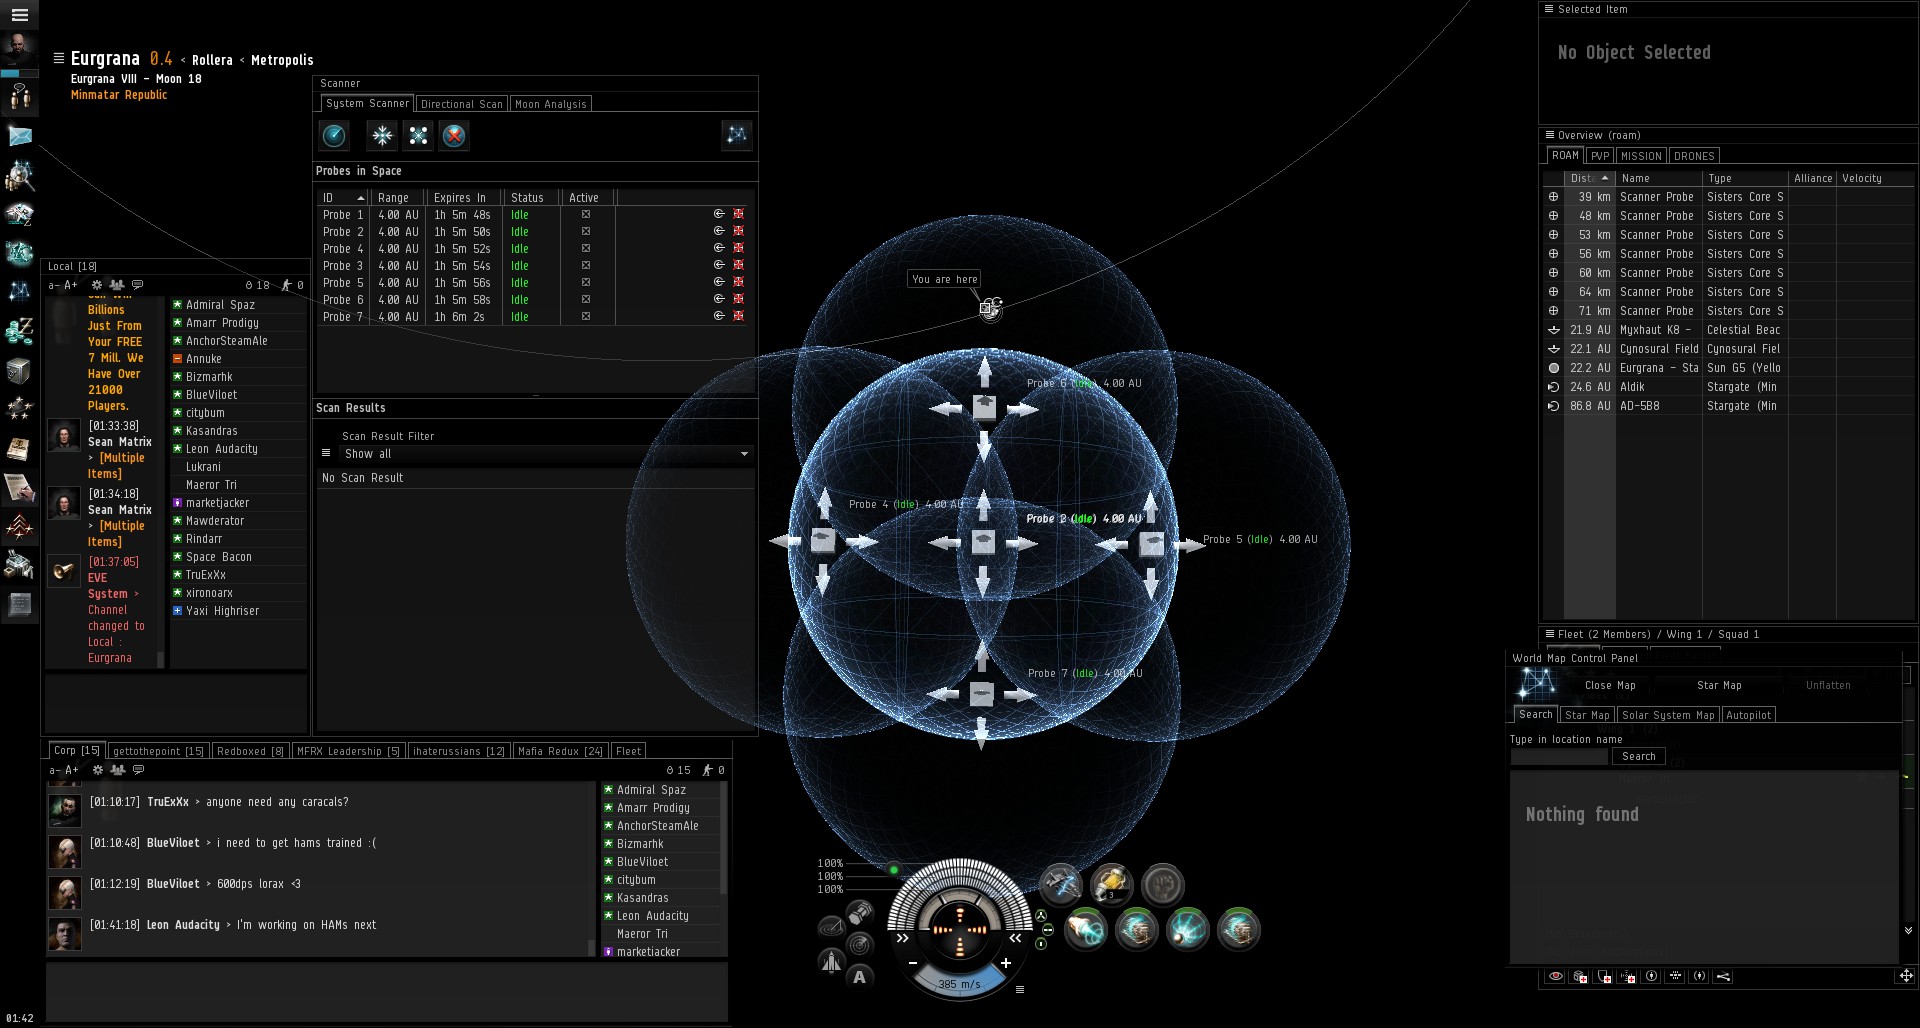Open Corp chat channel settings gear
Viewport: 1920px width, 1028px height.
pos(98,770)
